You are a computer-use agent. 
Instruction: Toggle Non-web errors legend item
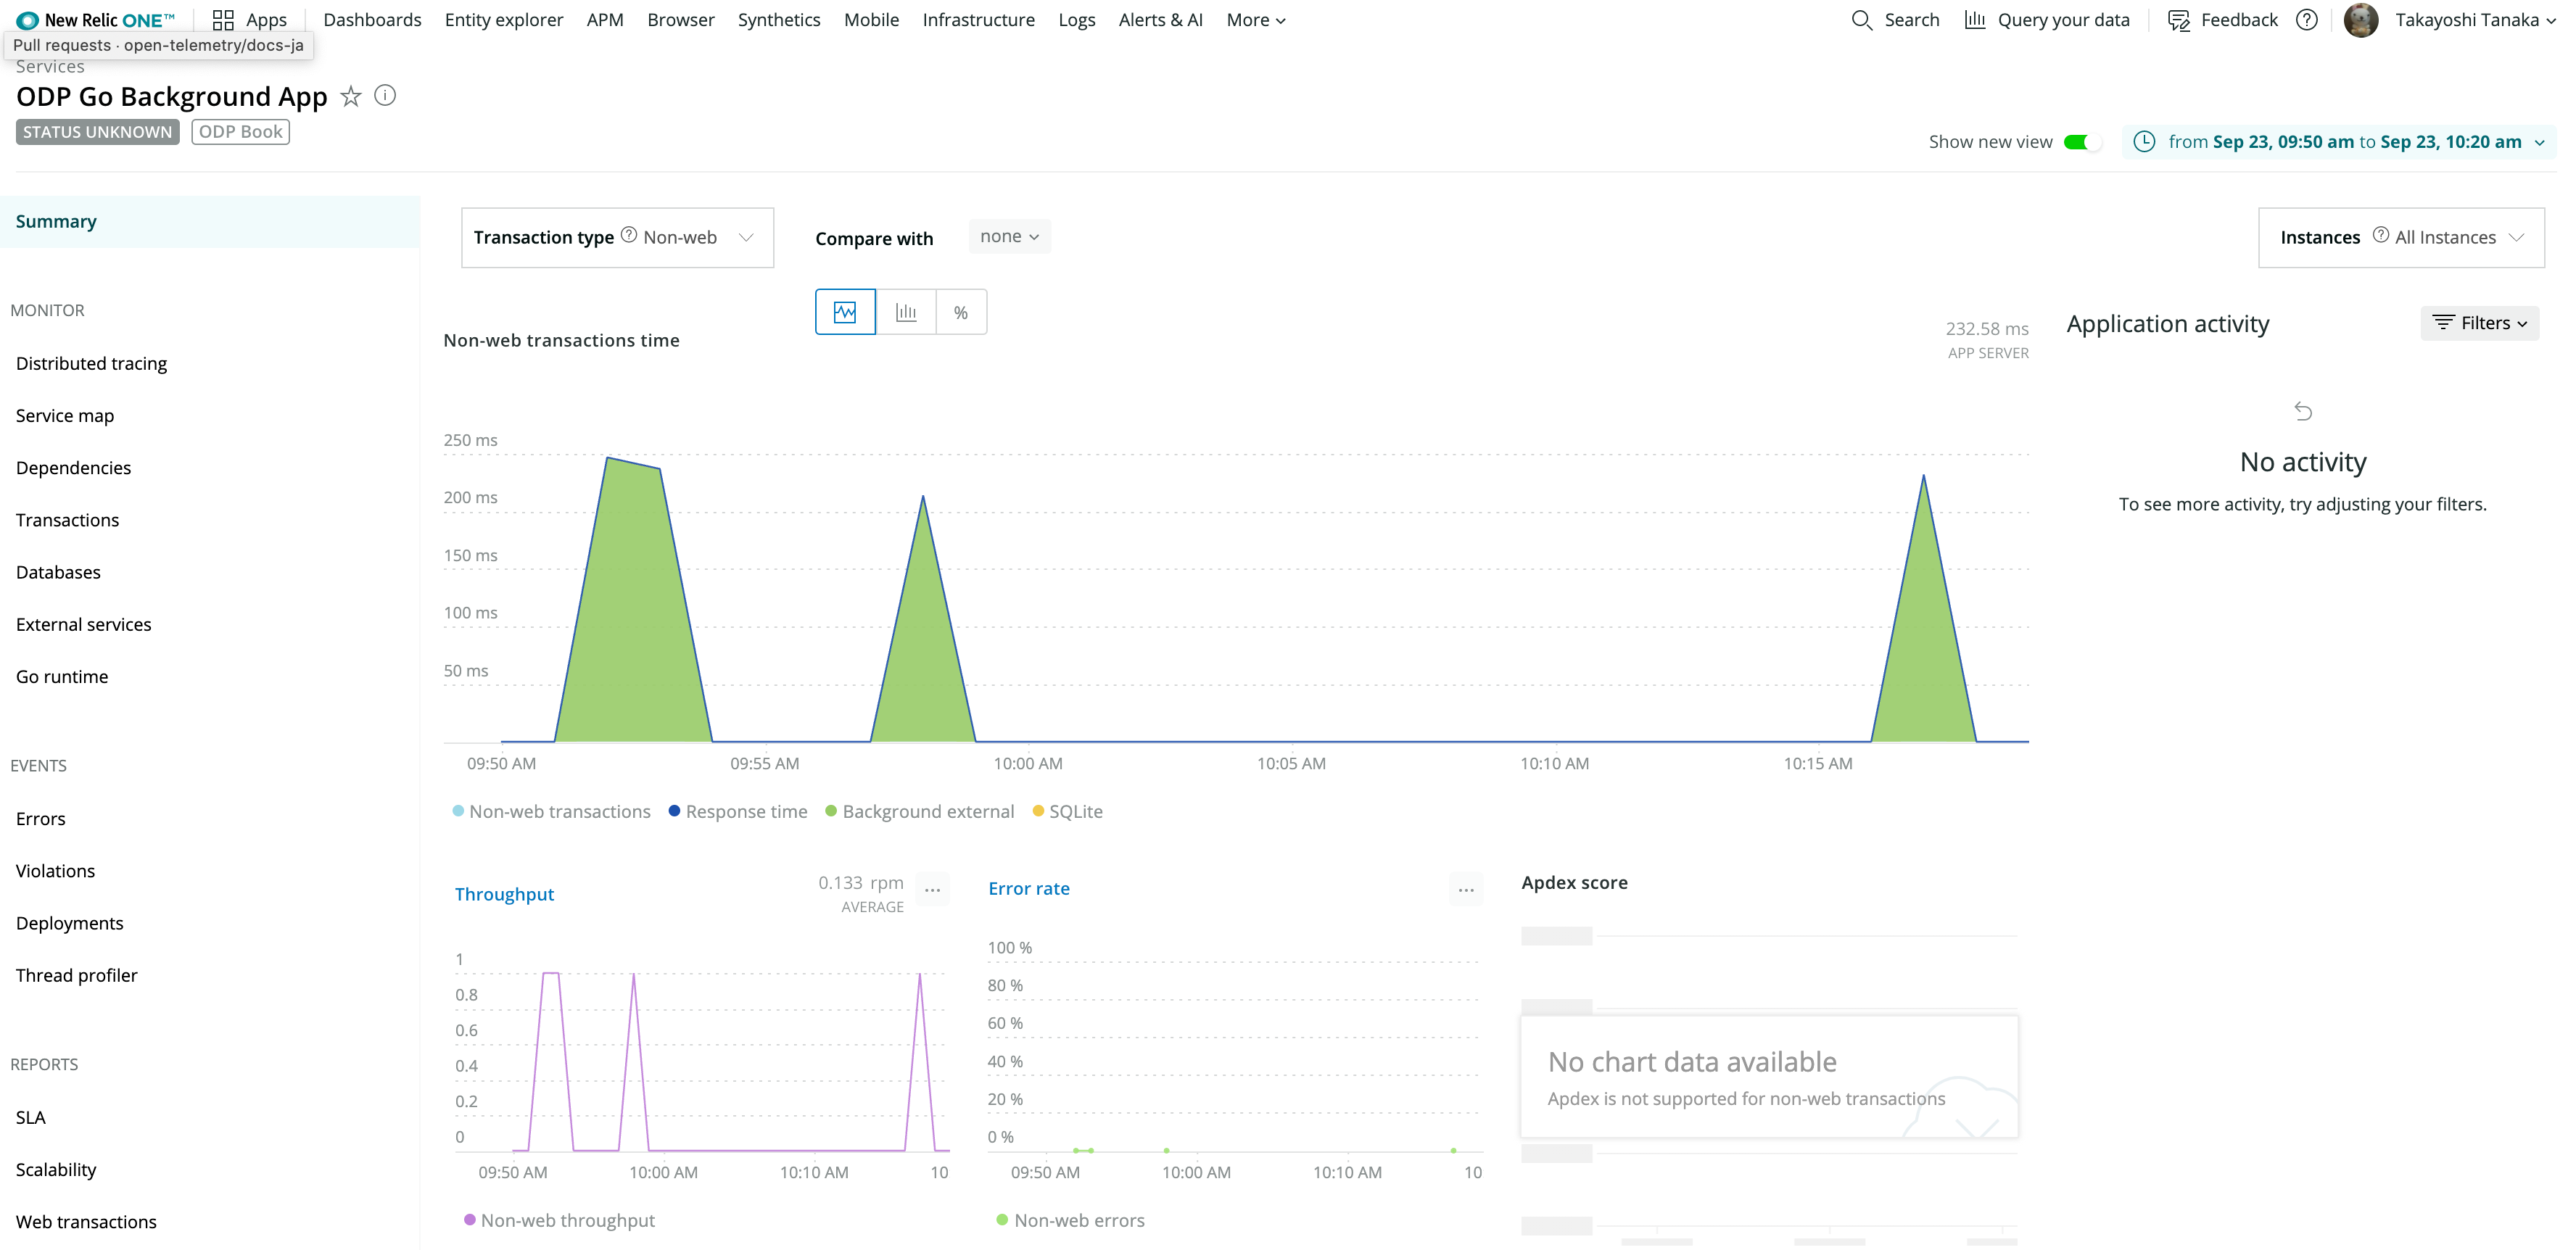1070,1220
